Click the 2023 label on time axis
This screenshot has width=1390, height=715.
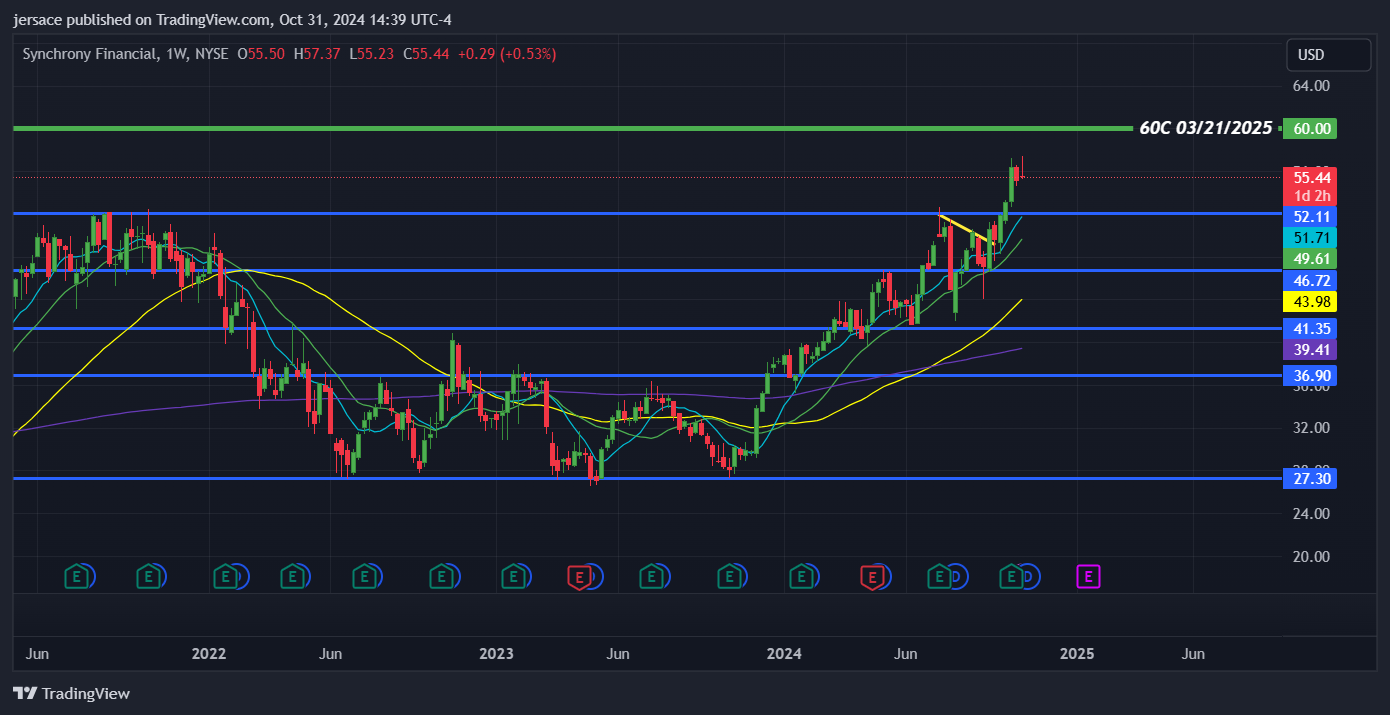click(496, 654)
